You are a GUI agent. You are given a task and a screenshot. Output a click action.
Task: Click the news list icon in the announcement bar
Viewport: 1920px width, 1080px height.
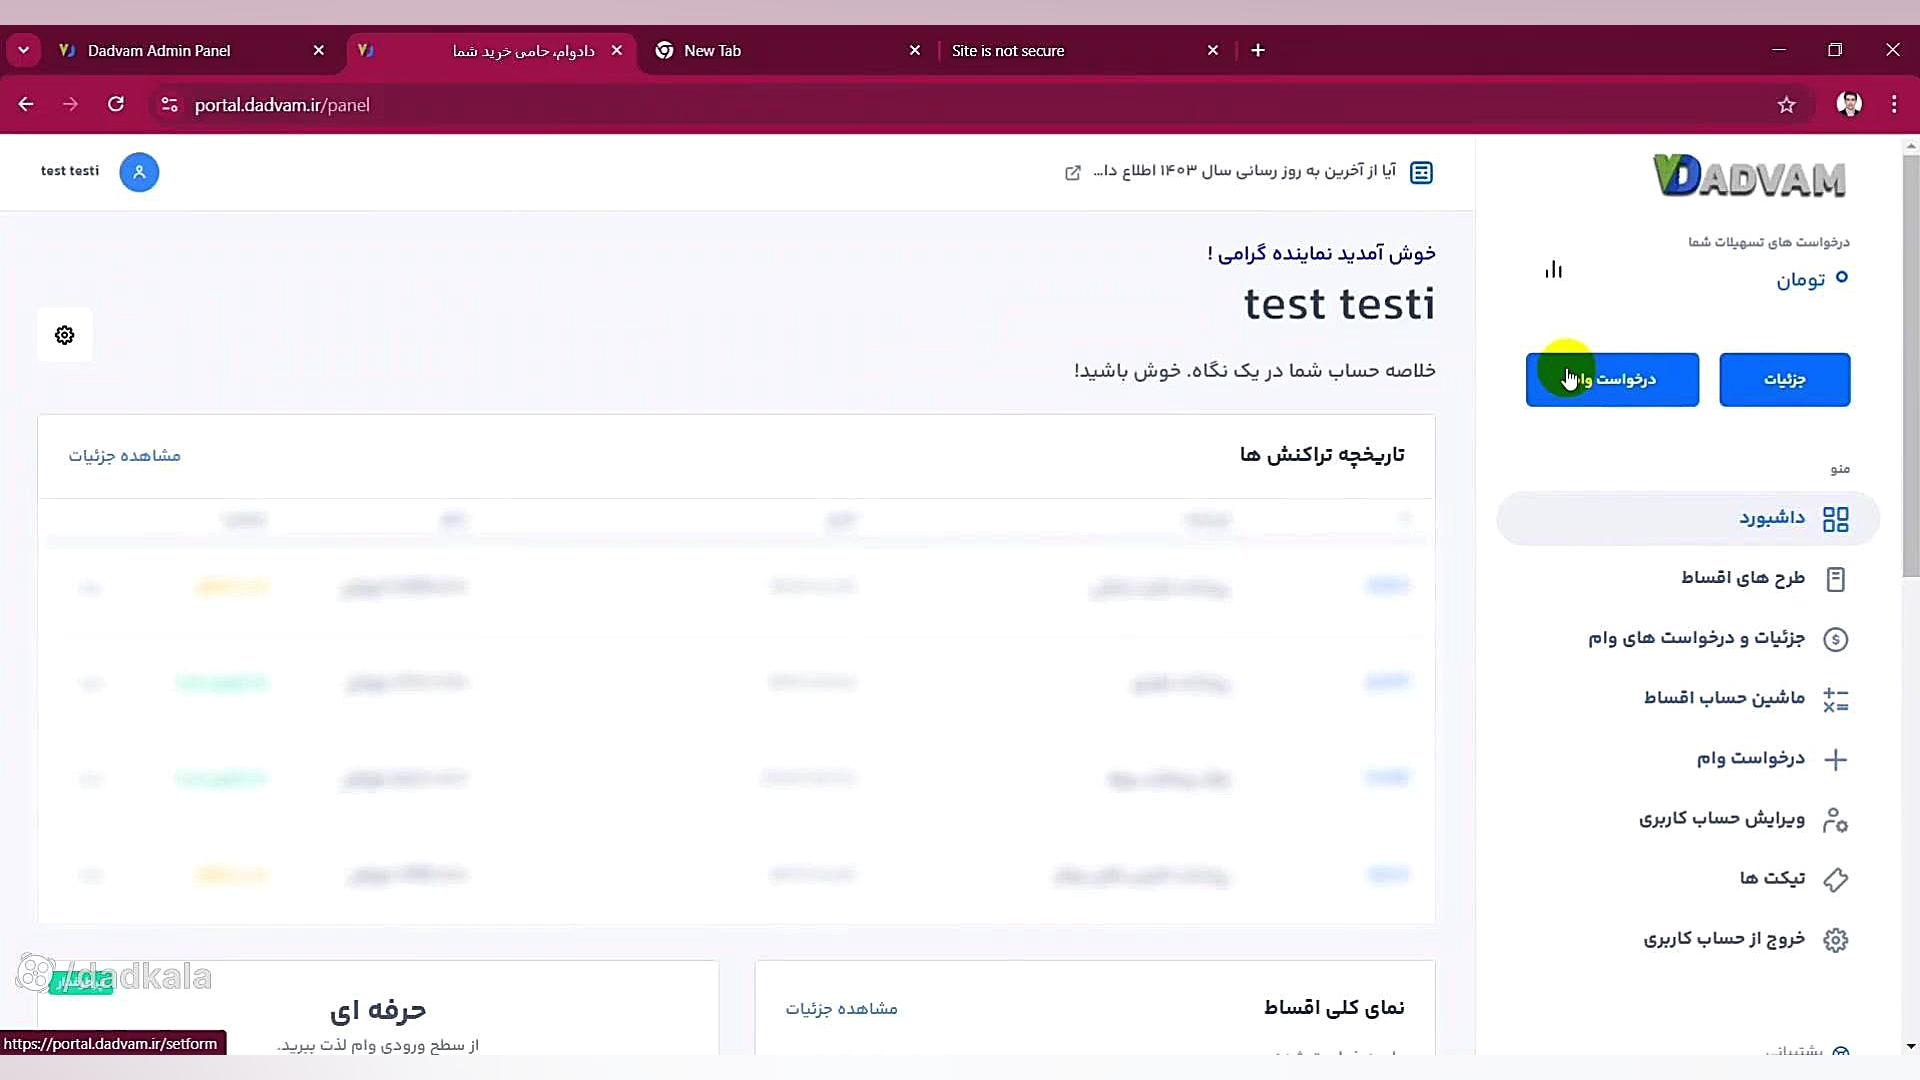1421,172
